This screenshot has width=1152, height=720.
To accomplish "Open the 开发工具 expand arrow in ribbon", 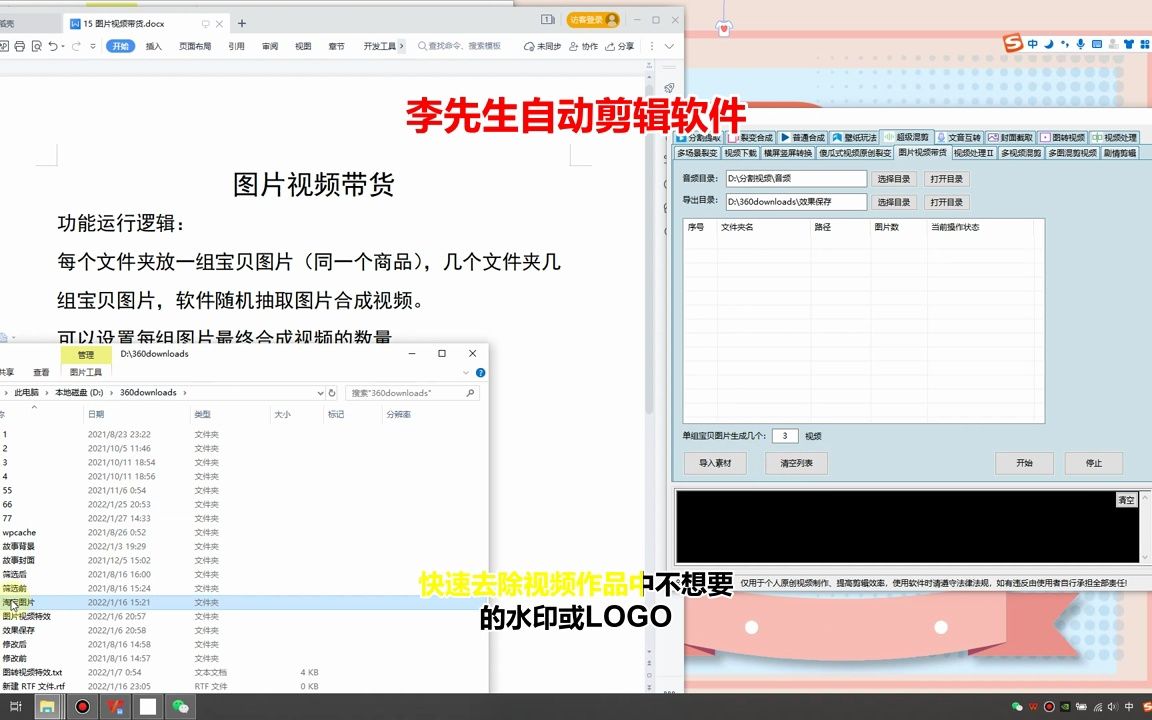I will tap(401, 46).
